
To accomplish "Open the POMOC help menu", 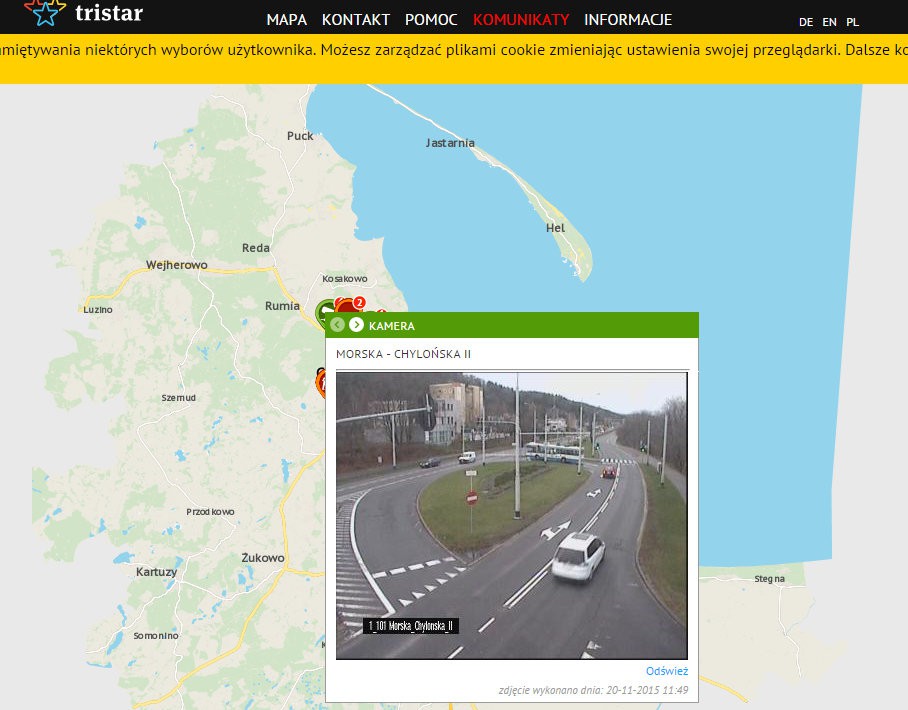I will pyautogui.click(x=431, y=20).
